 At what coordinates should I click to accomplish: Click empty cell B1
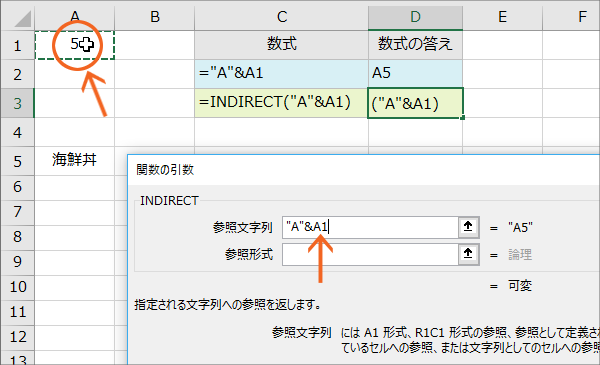pos(155,45)
